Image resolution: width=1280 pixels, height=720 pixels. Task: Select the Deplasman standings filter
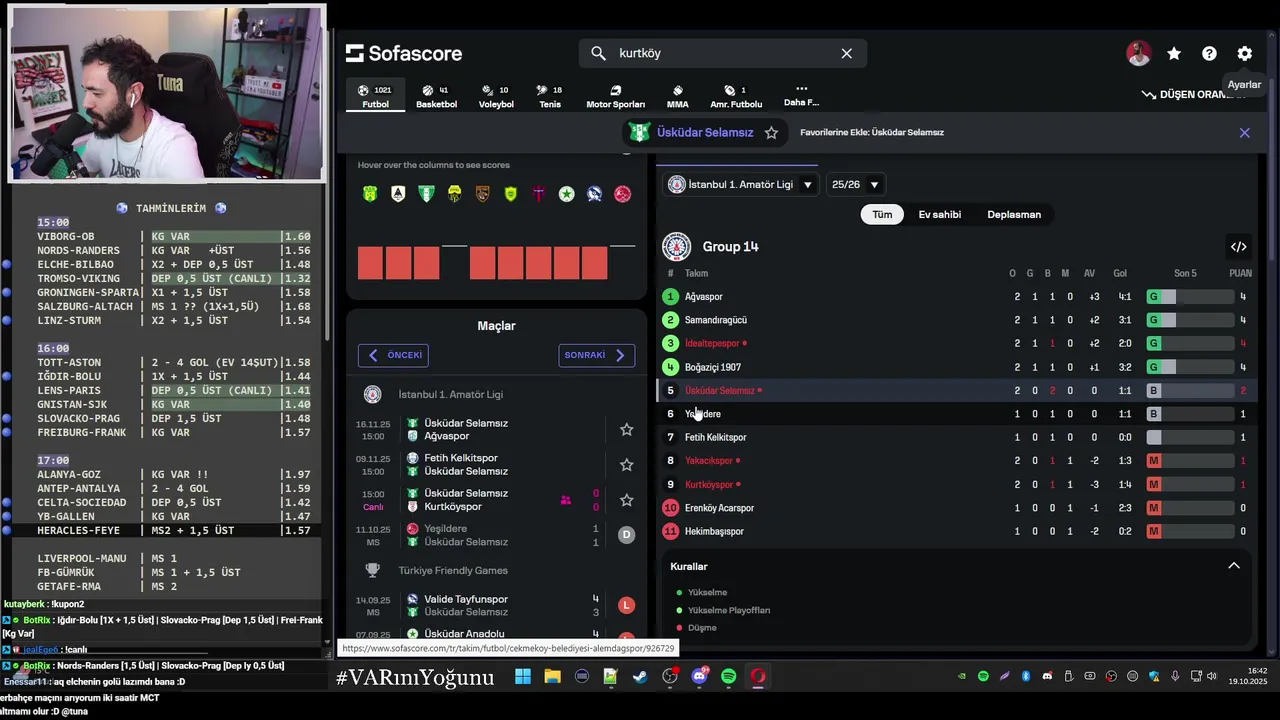[1014, 214]
